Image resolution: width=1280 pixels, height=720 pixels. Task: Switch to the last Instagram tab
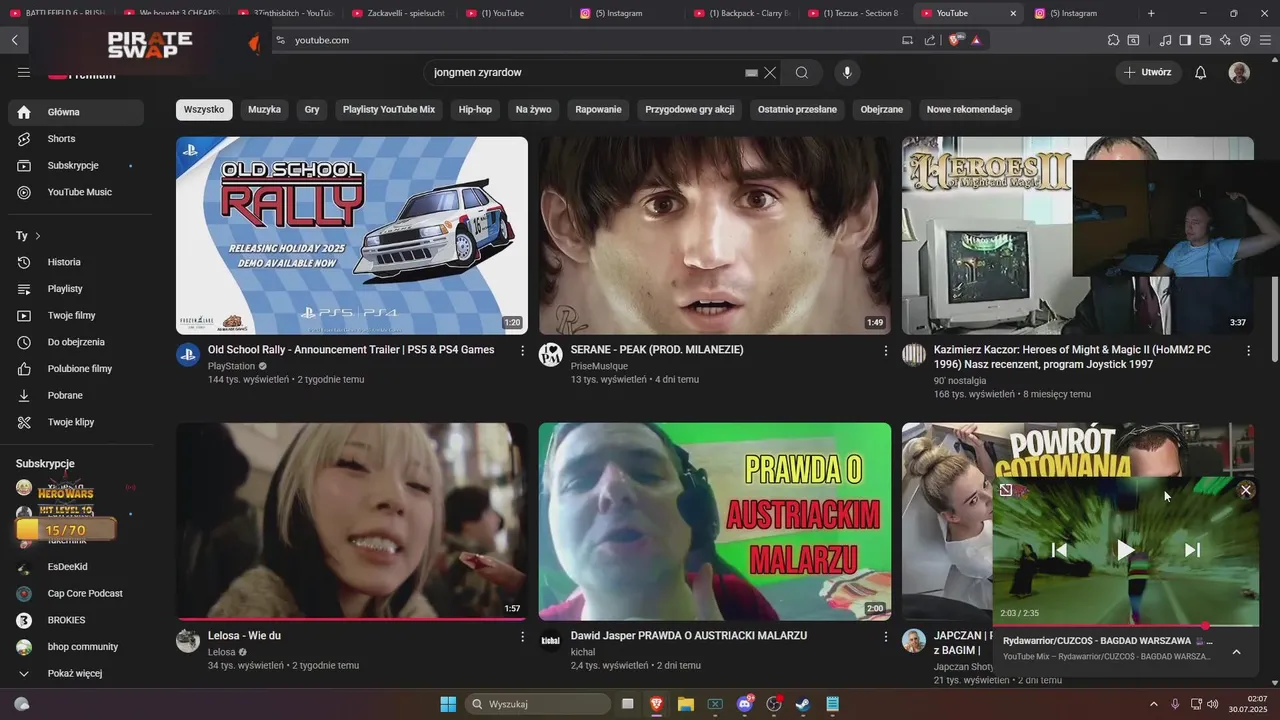coord(1080,13)
